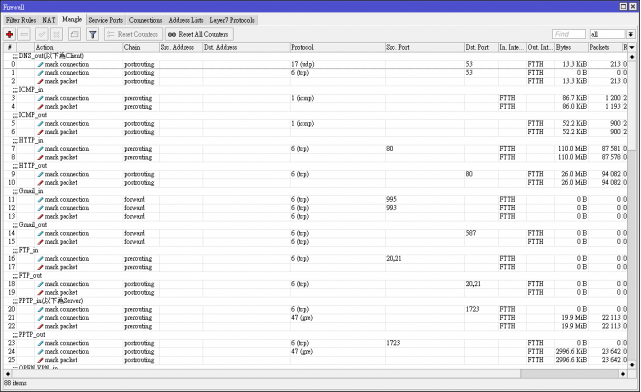Click the mark packet icon in rule 25
Image resolution: width=641 pixels, height=392 pixels.
pyautogui.click(x=40, y=360)
